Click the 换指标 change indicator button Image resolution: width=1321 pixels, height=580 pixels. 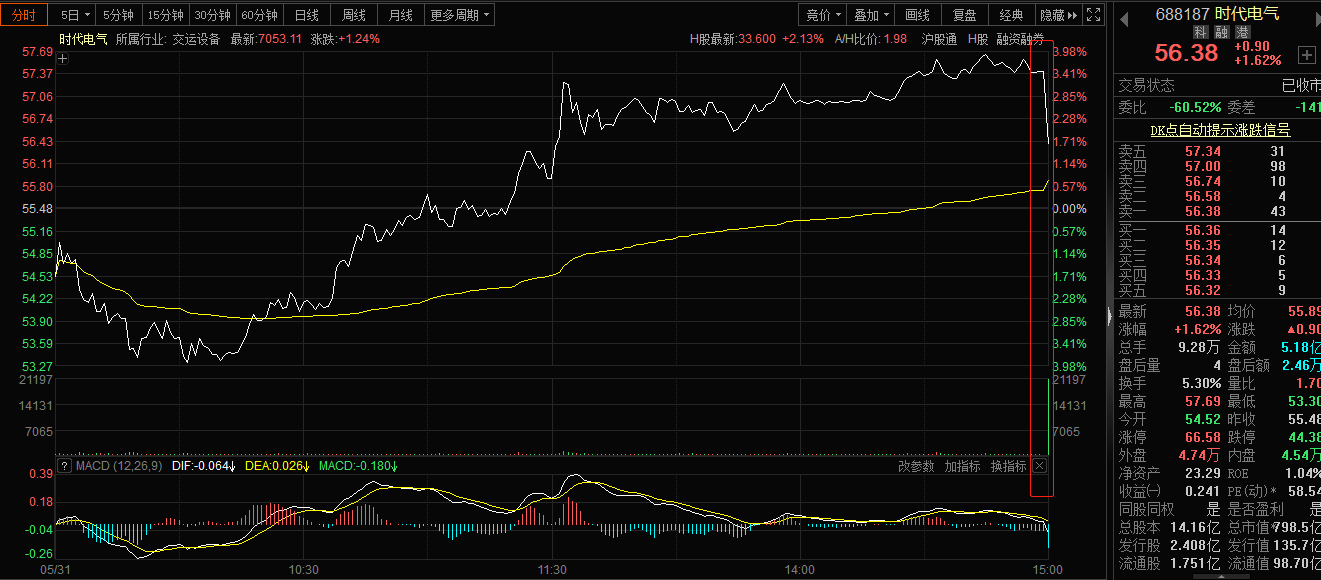coord(1008,466)
